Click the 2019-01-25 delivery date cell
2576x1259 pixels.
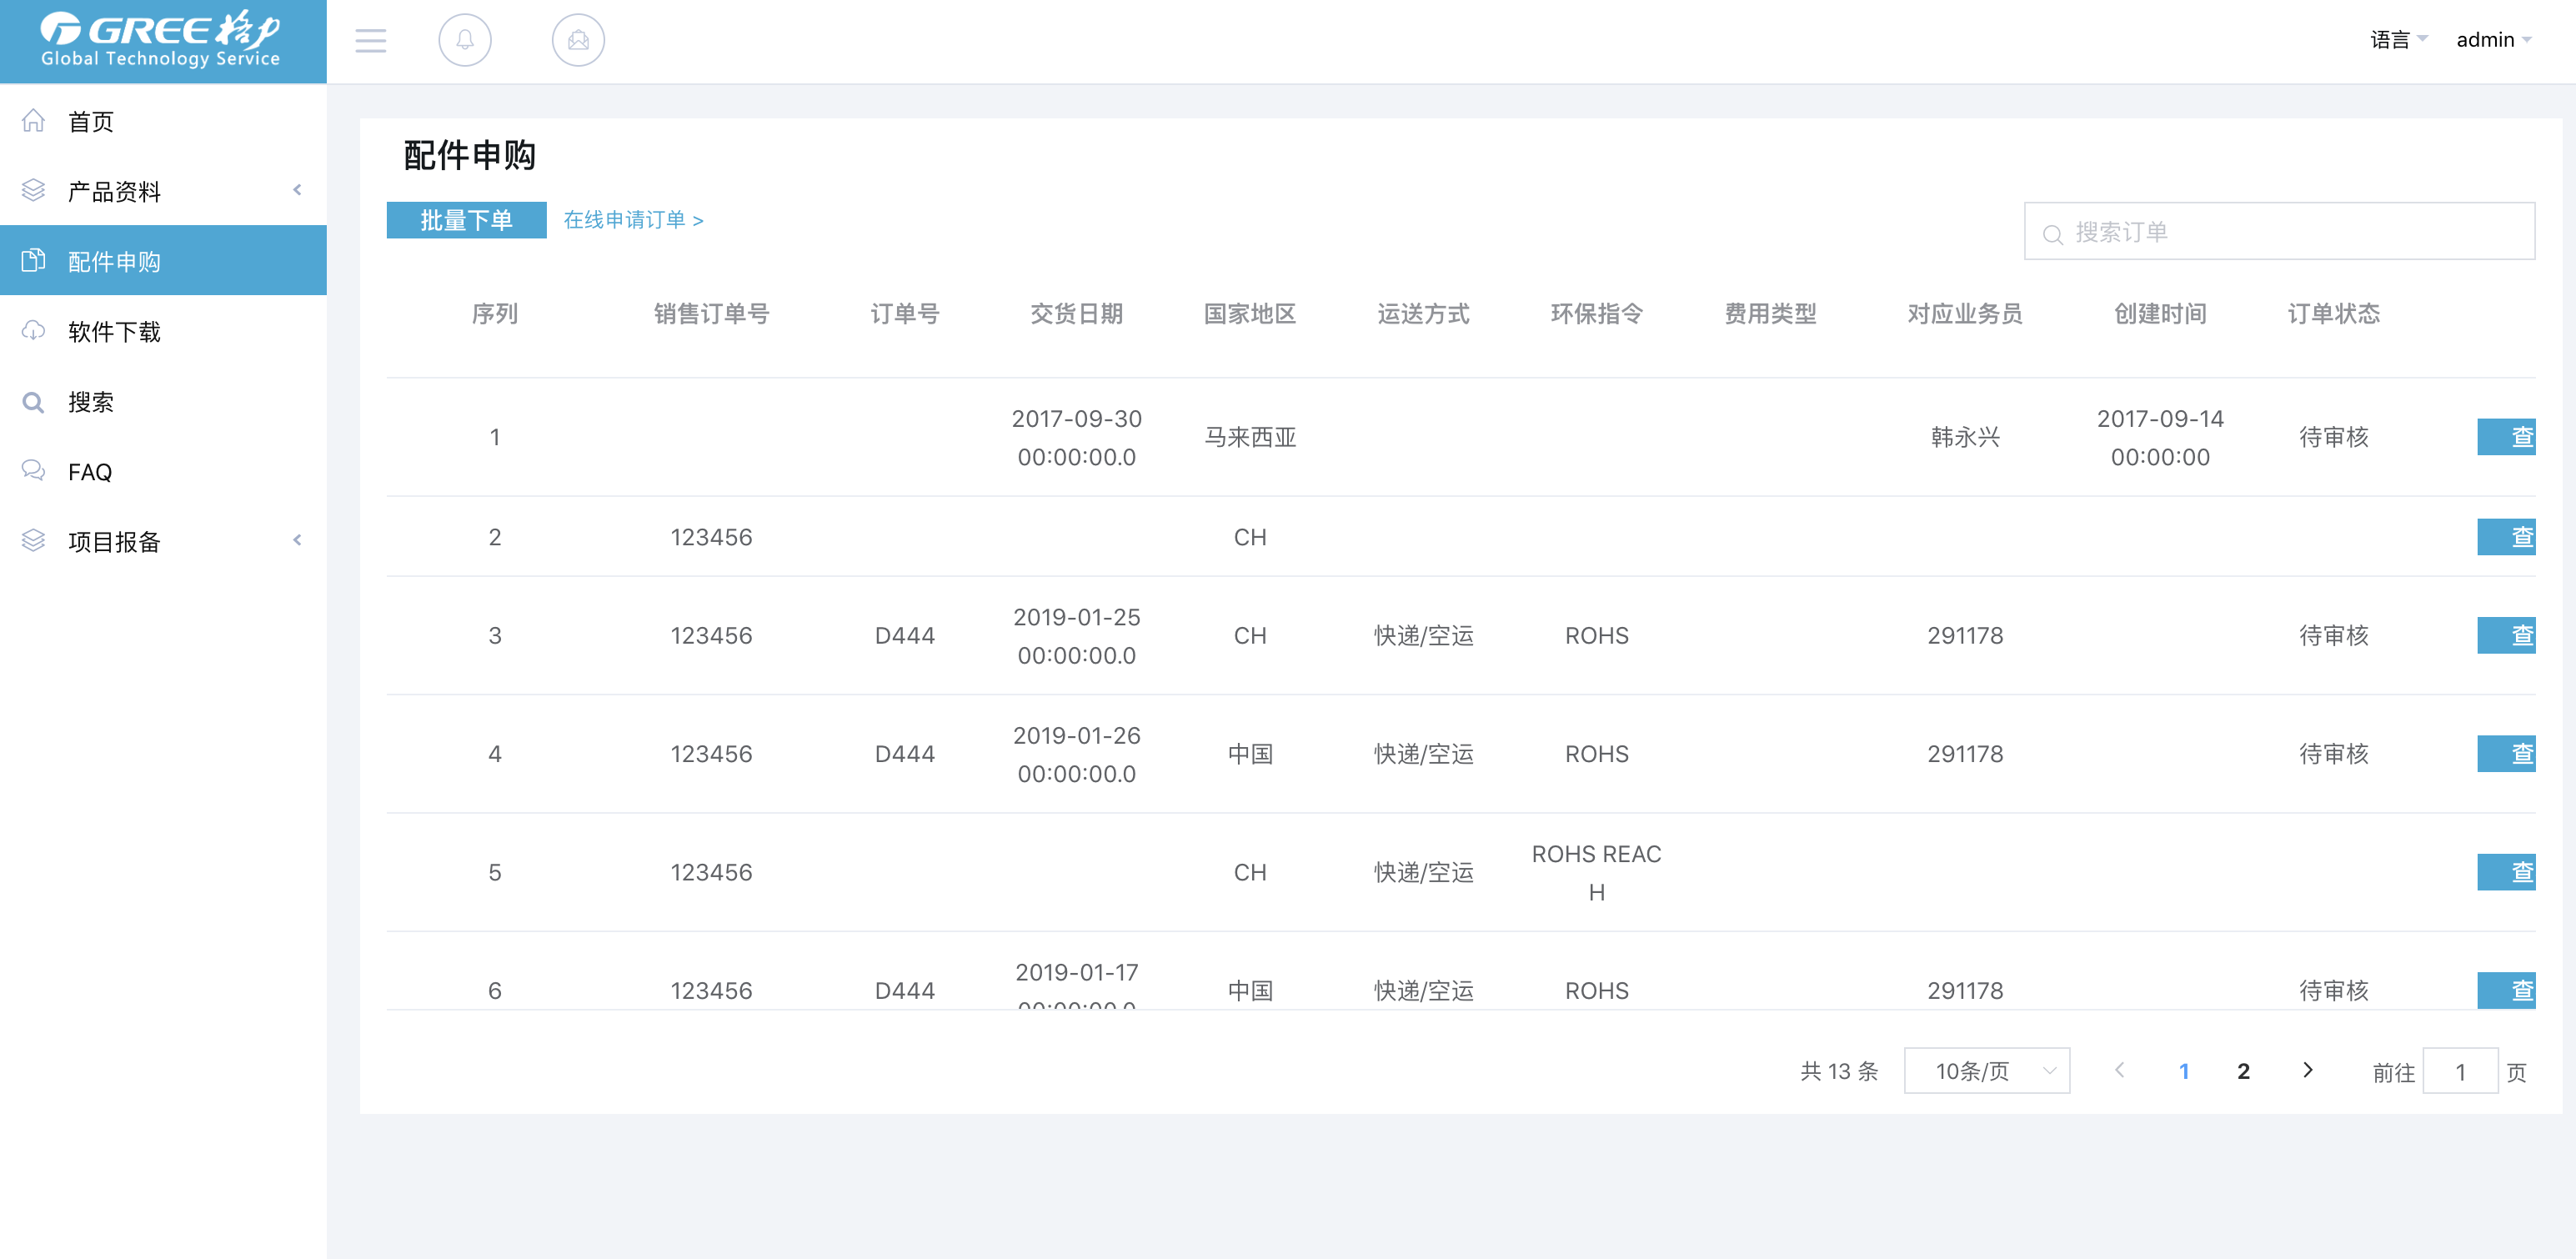(1077, 636)
